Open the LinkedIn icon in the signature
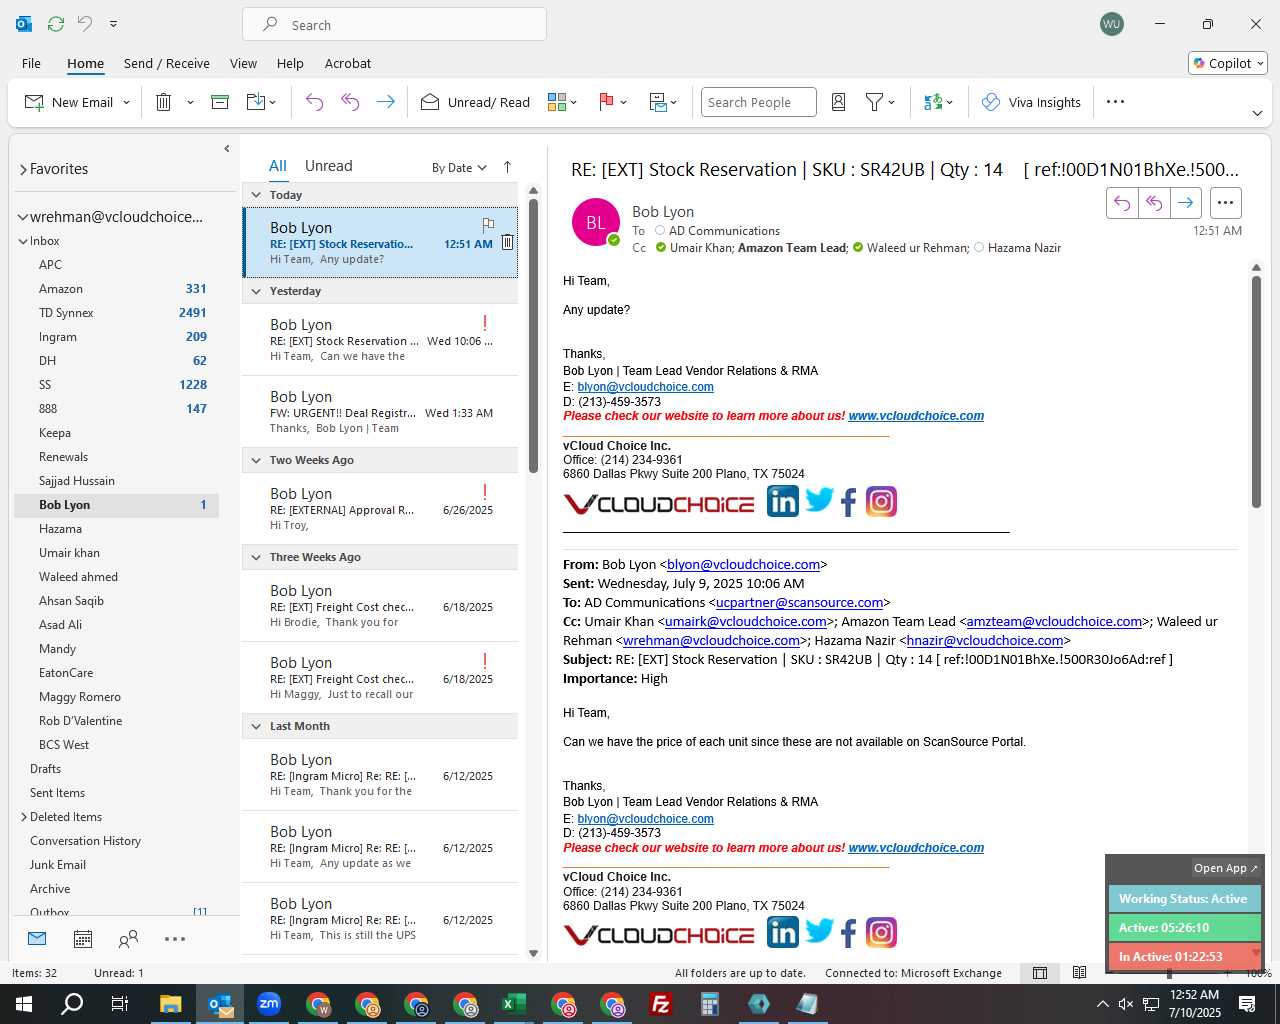 tap(783, 501)
